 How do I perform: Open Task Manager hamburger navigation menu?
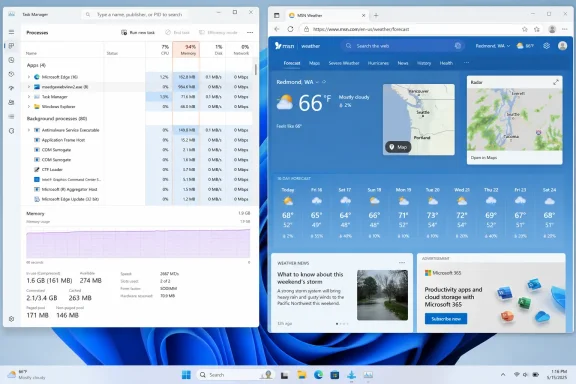[x=11, y=32]
